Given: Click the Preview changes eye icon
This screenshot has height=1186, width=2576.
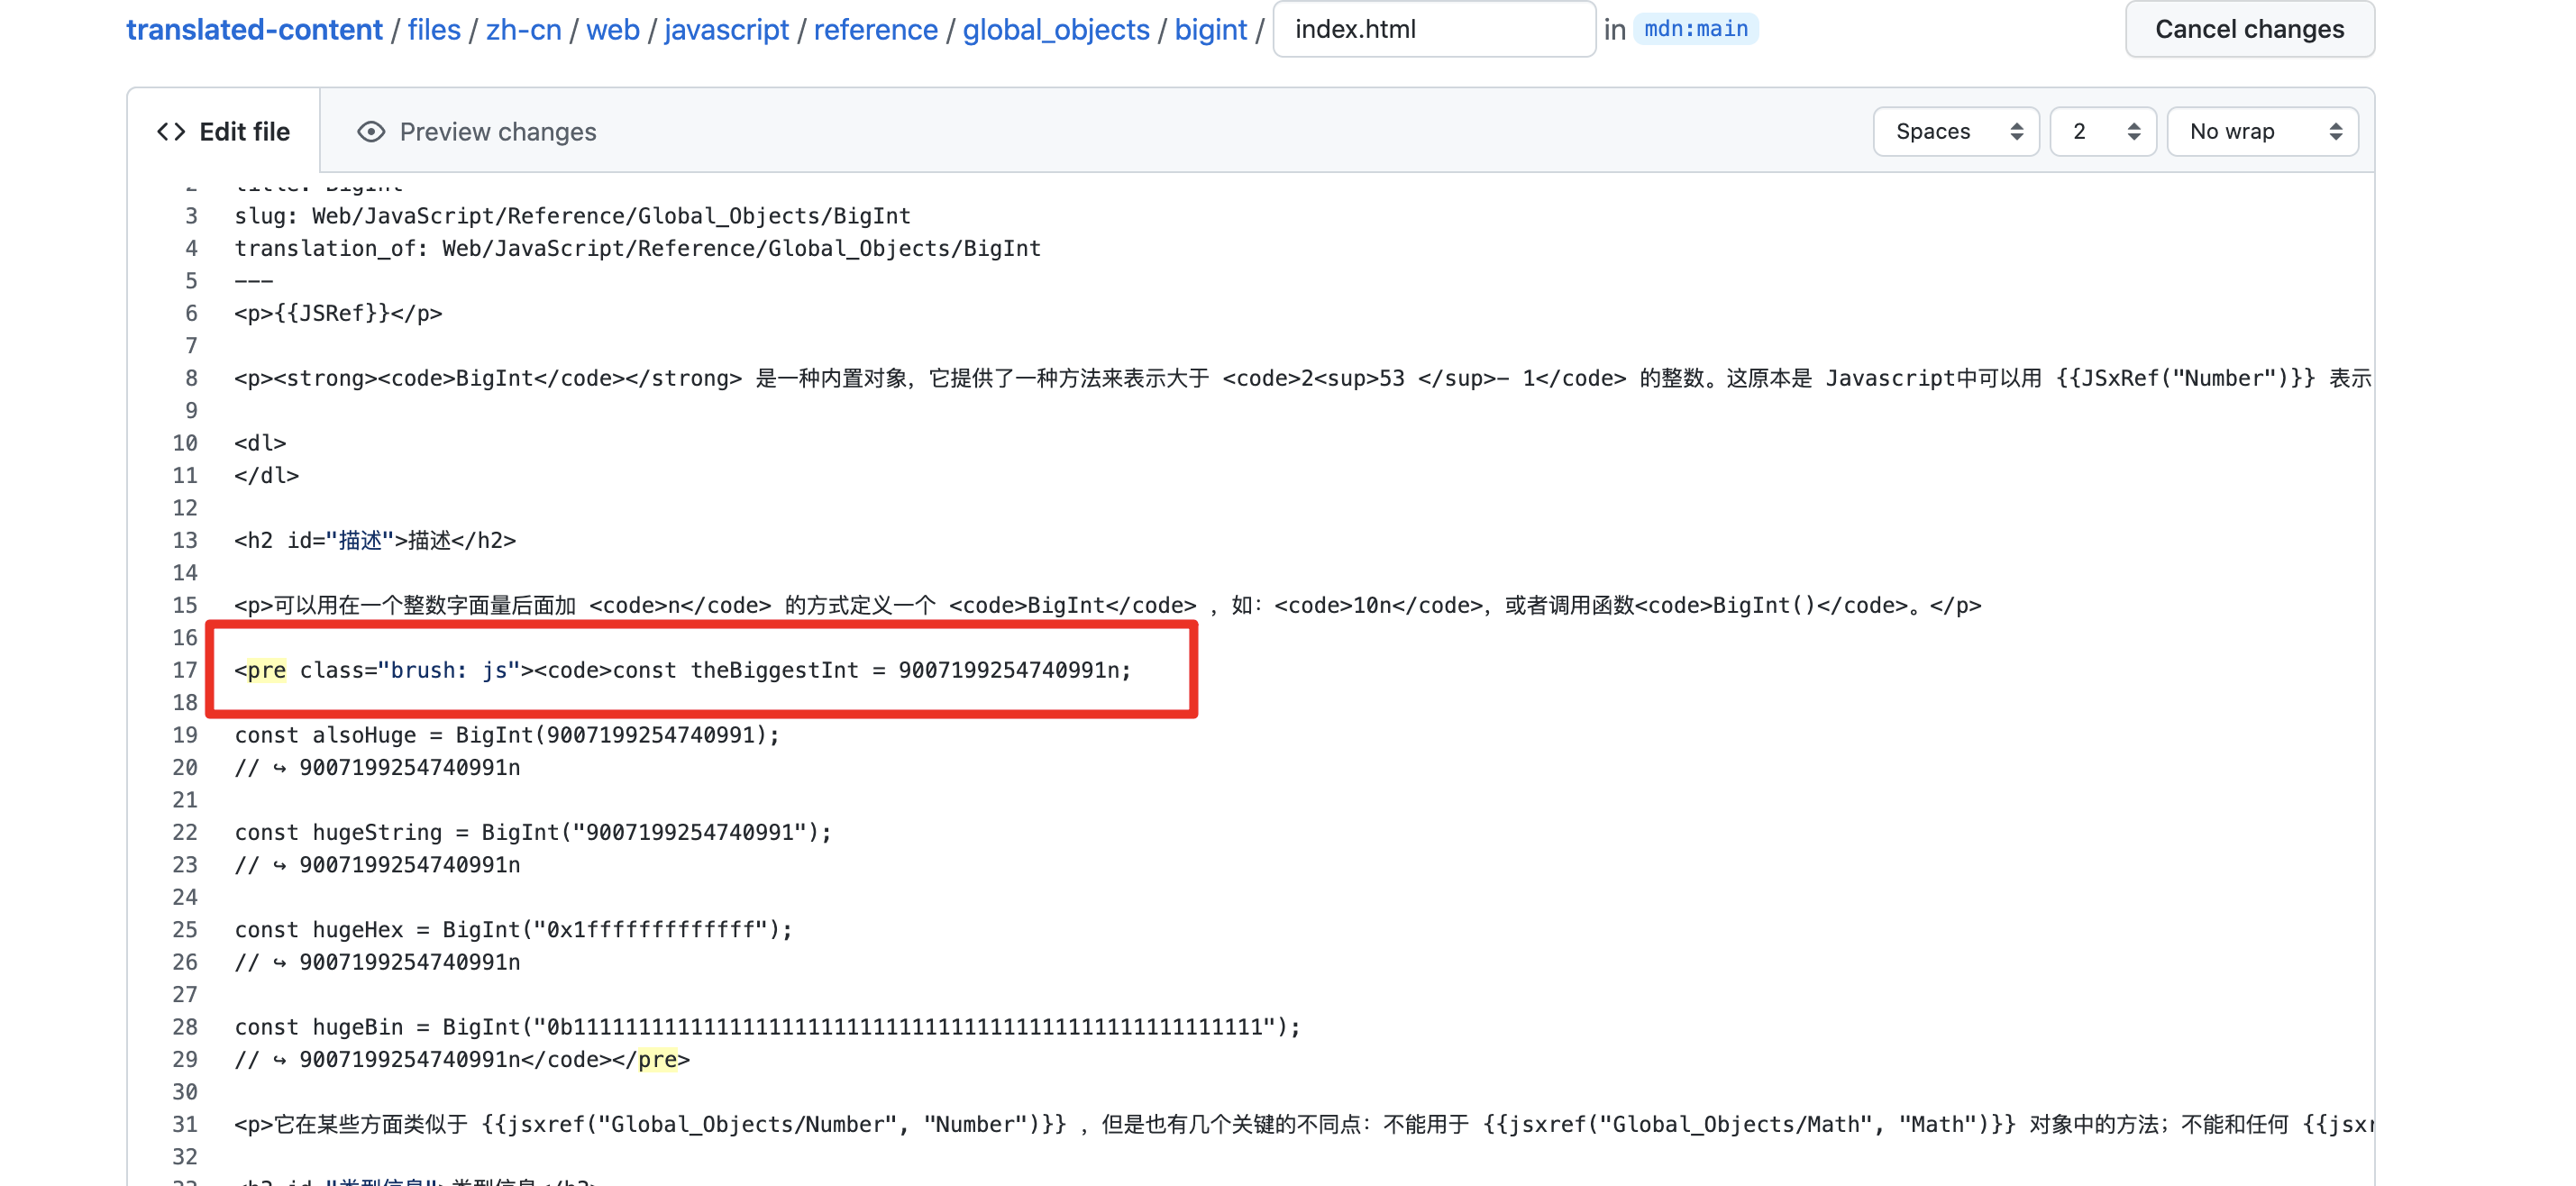Looking at the screenshot, I should point(371,132).
